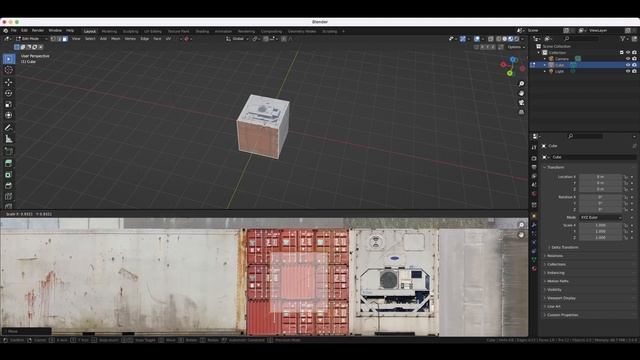Hide Light in viewport via eye icon
640x360 pixels.
pyautogui.click(x=628, y=71)
